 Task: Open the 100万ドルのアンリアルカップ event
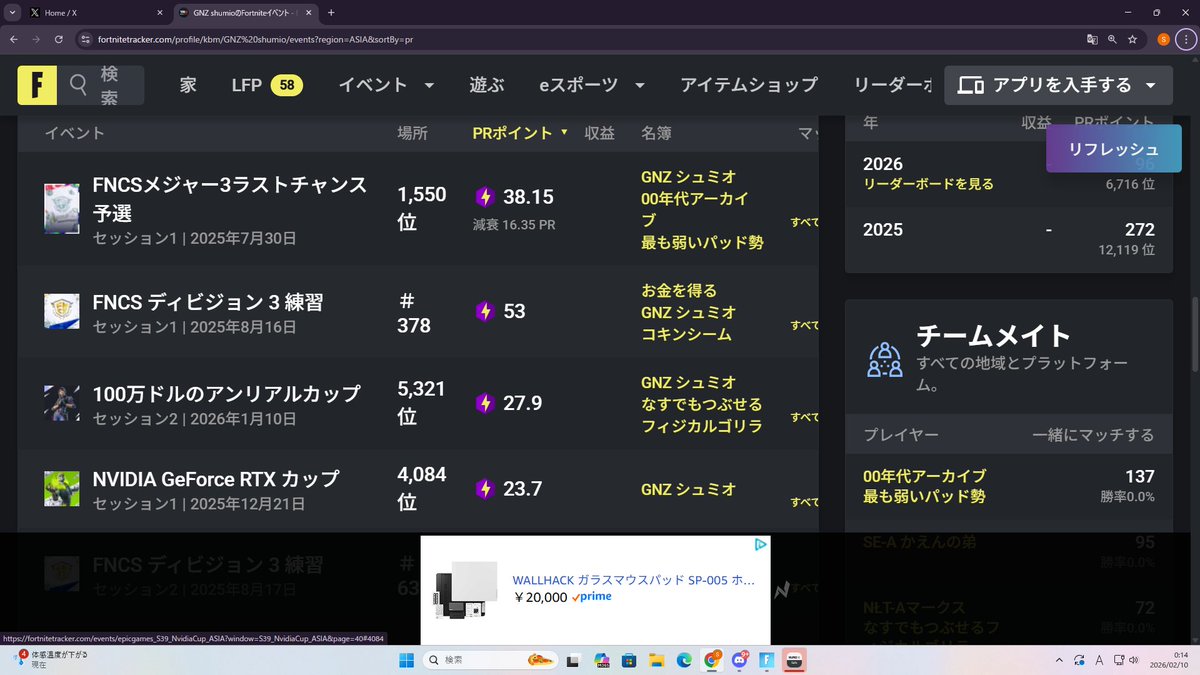[226, 394]
